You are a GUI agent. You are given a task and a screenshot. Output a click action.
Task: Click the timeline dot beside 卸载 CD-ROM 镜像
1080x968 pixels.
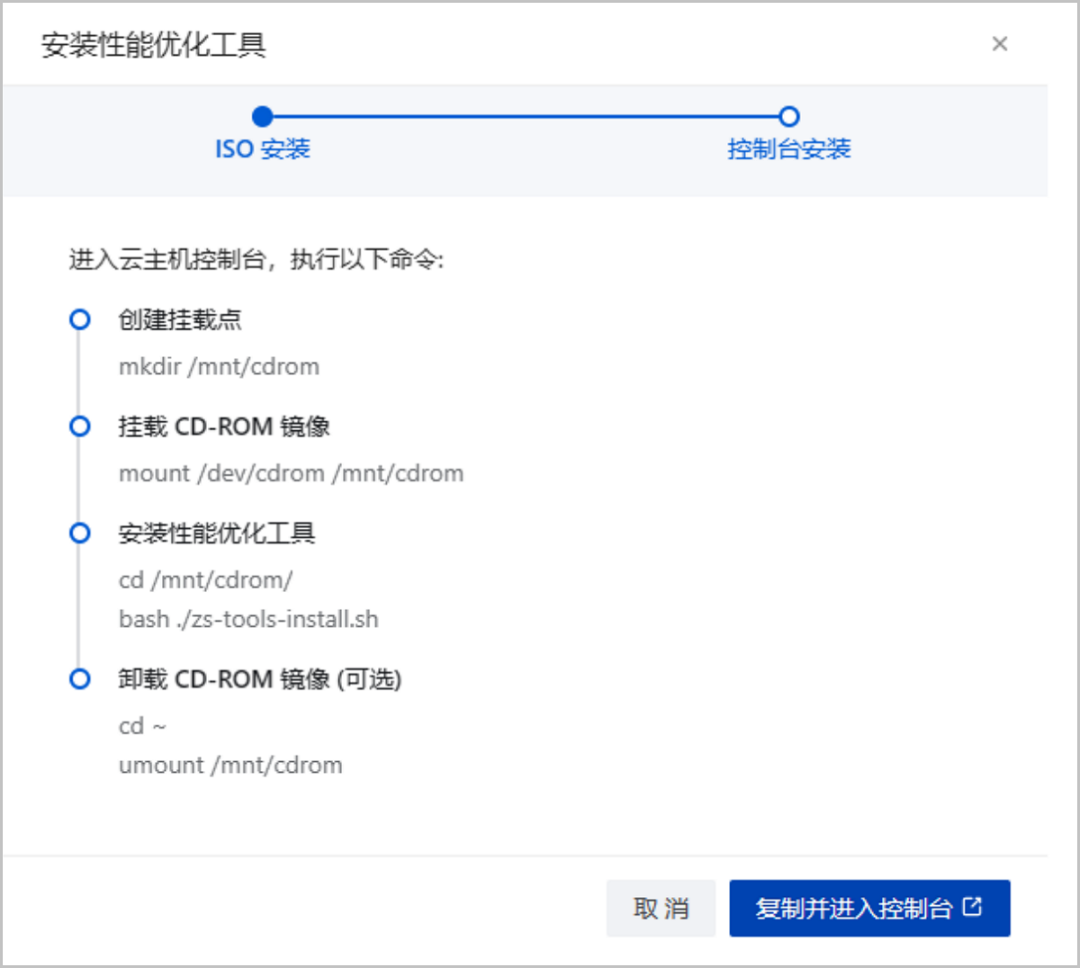coord(79,680)
